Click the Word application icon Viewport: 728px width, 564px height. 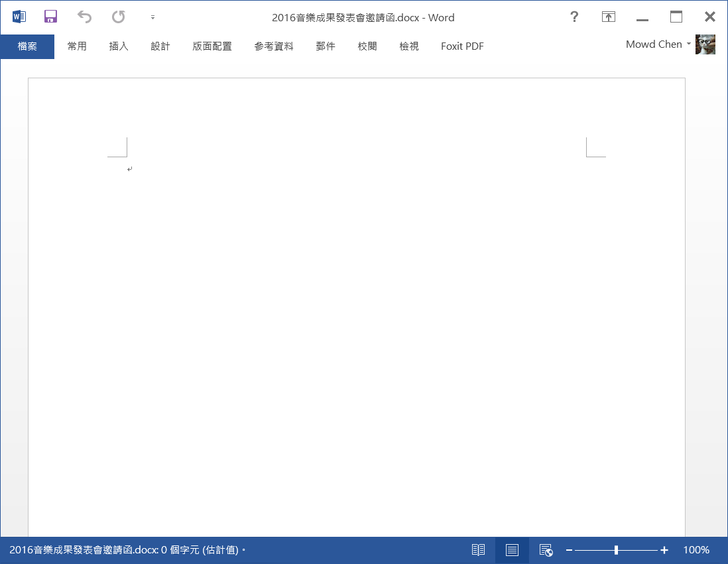[x=19, y=17]
